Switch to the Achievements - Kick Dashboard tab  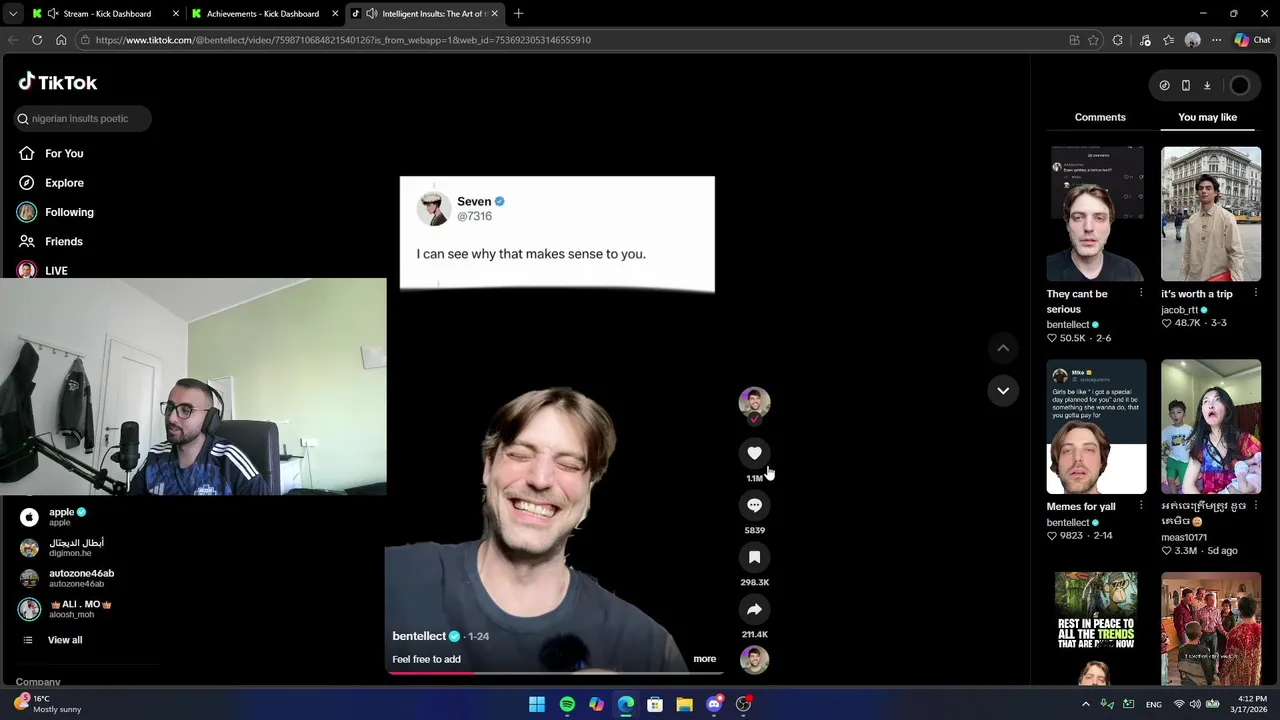[263, 14]
